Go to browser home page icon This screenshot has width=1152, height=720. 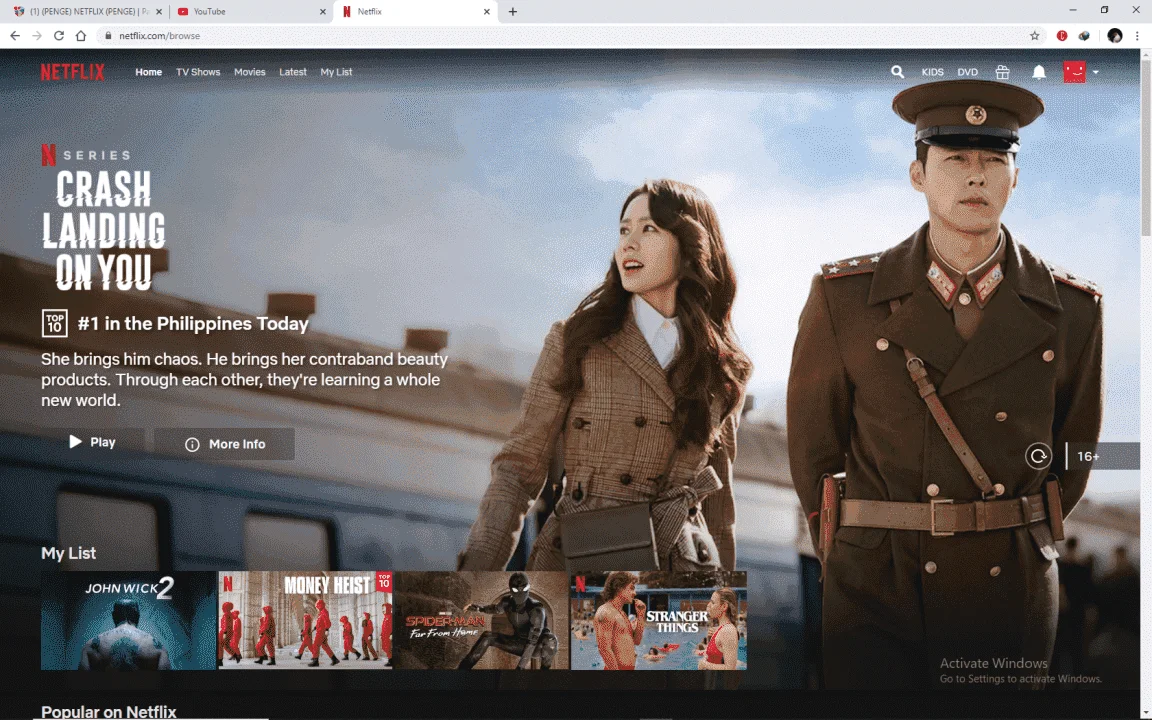(81, 35)
